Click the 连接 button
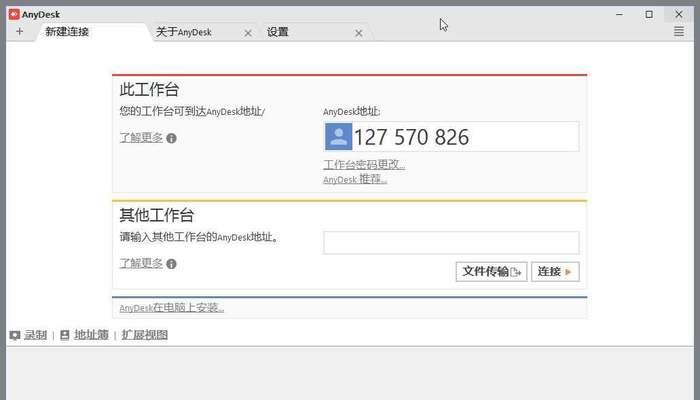This screenshot has width=700, height=400. (x=555, y=271)
